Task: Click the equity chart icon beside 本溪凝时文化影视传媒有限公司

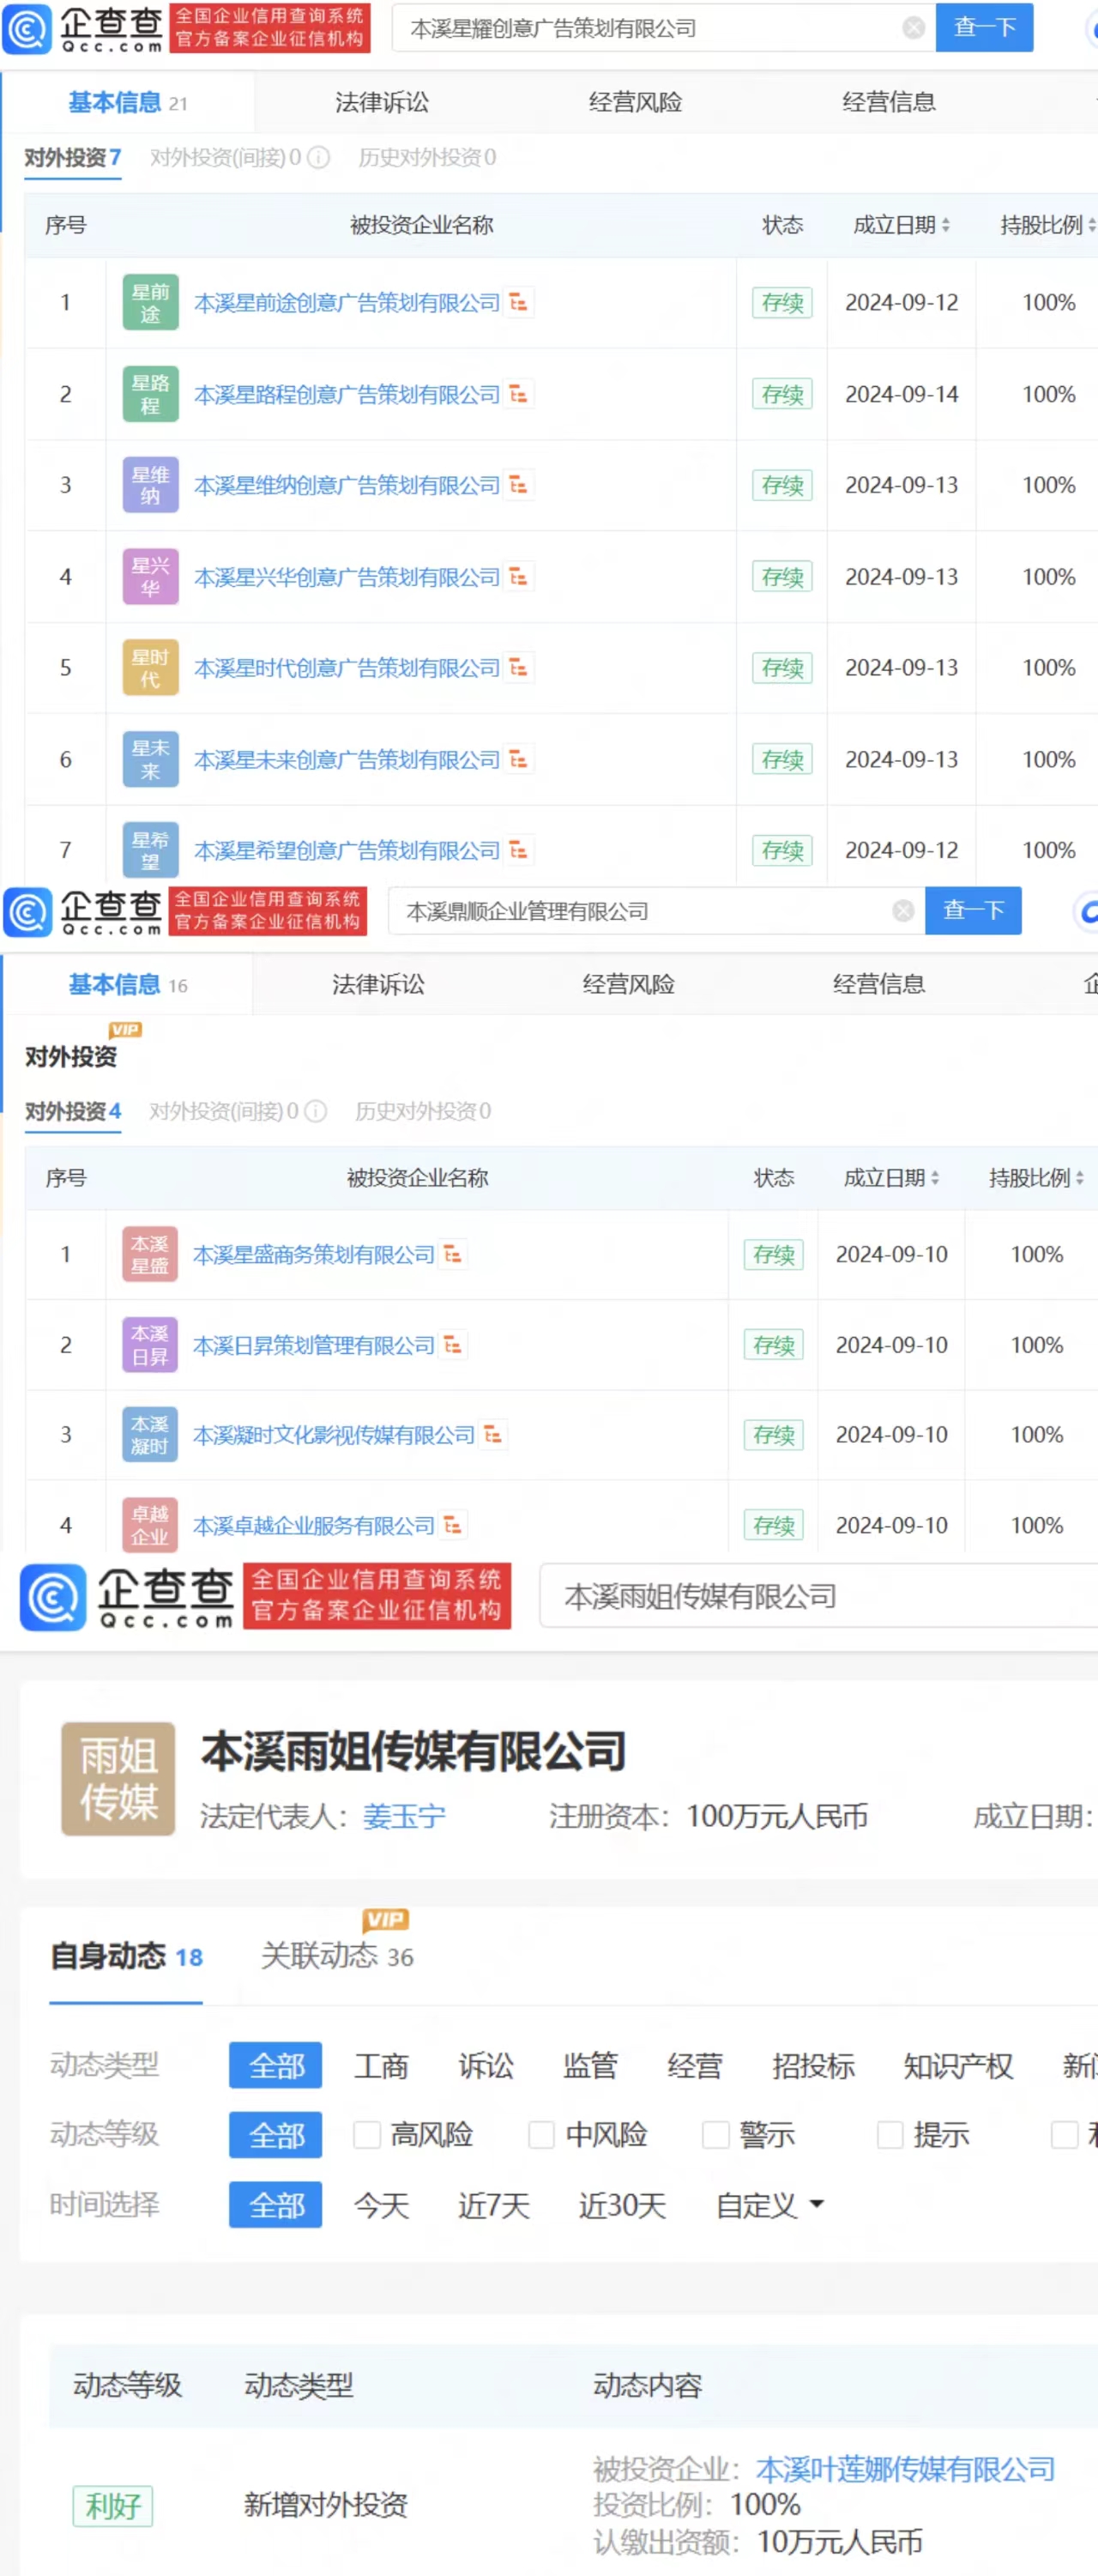Action: pyautogui.click(x=493, y=1435)
